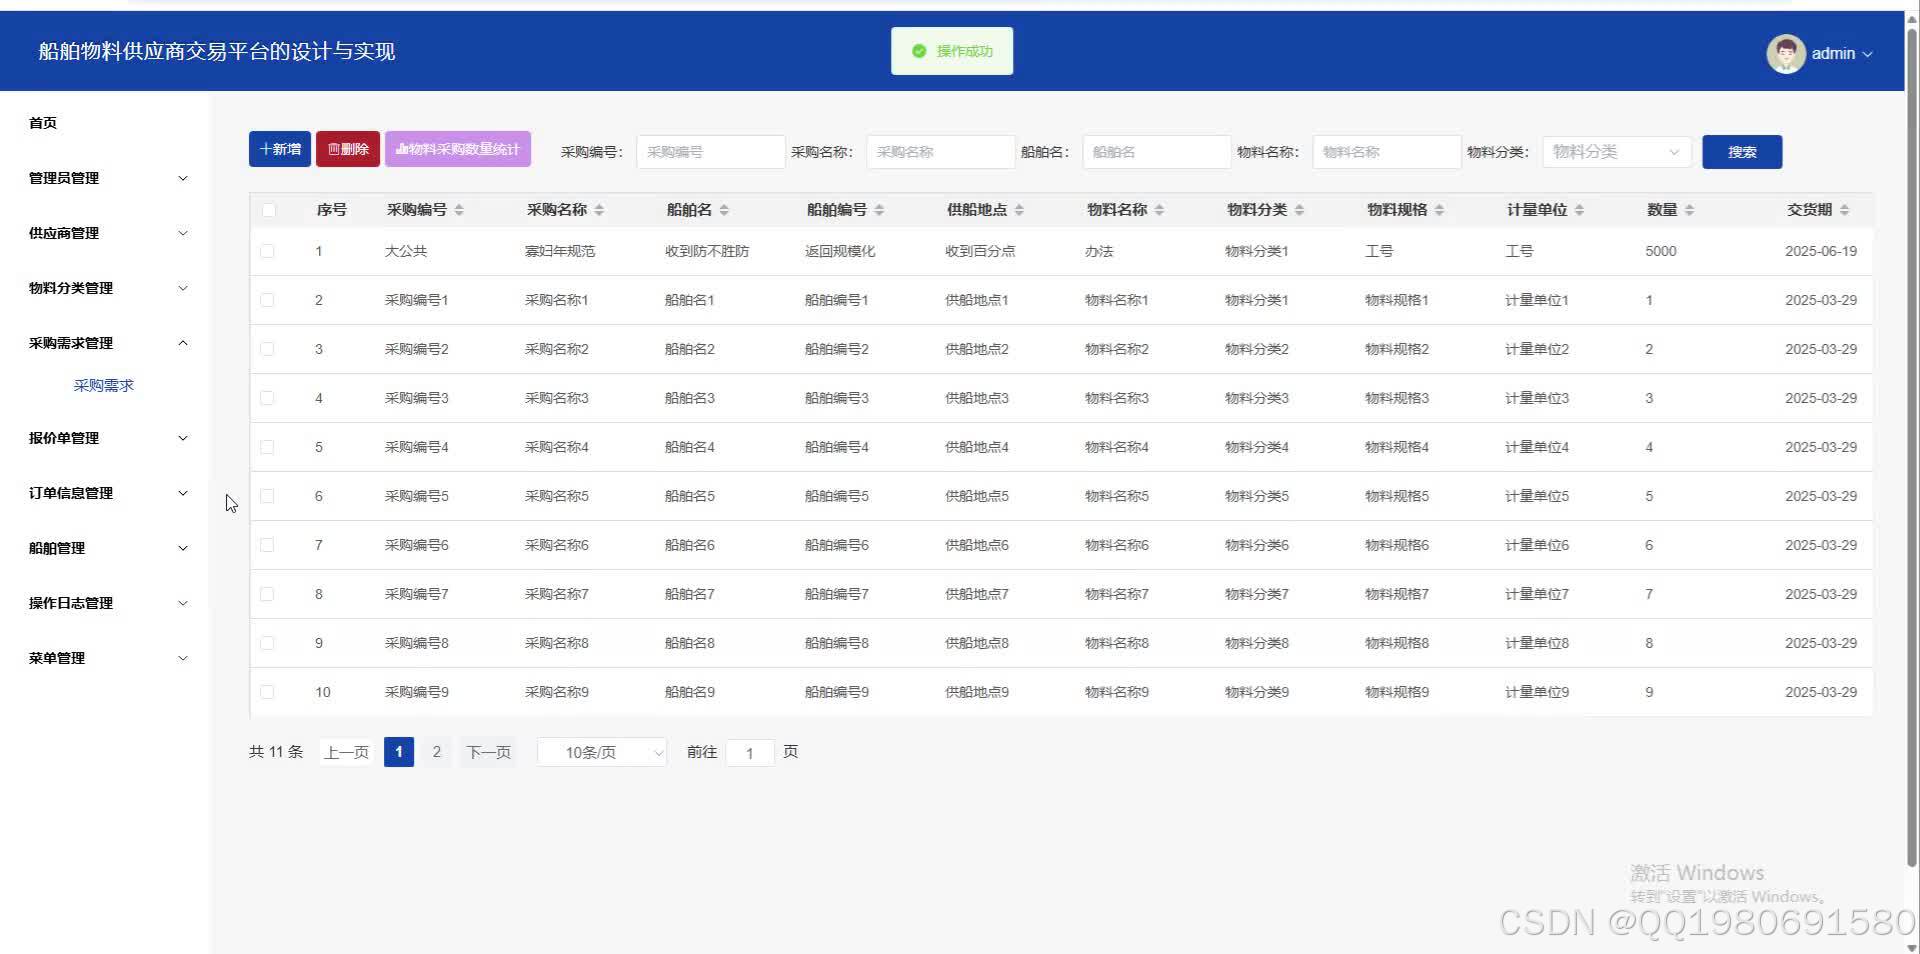Sort by 交货期 column arrows
Screen dimensions: 1920x954
[1845, 210]
